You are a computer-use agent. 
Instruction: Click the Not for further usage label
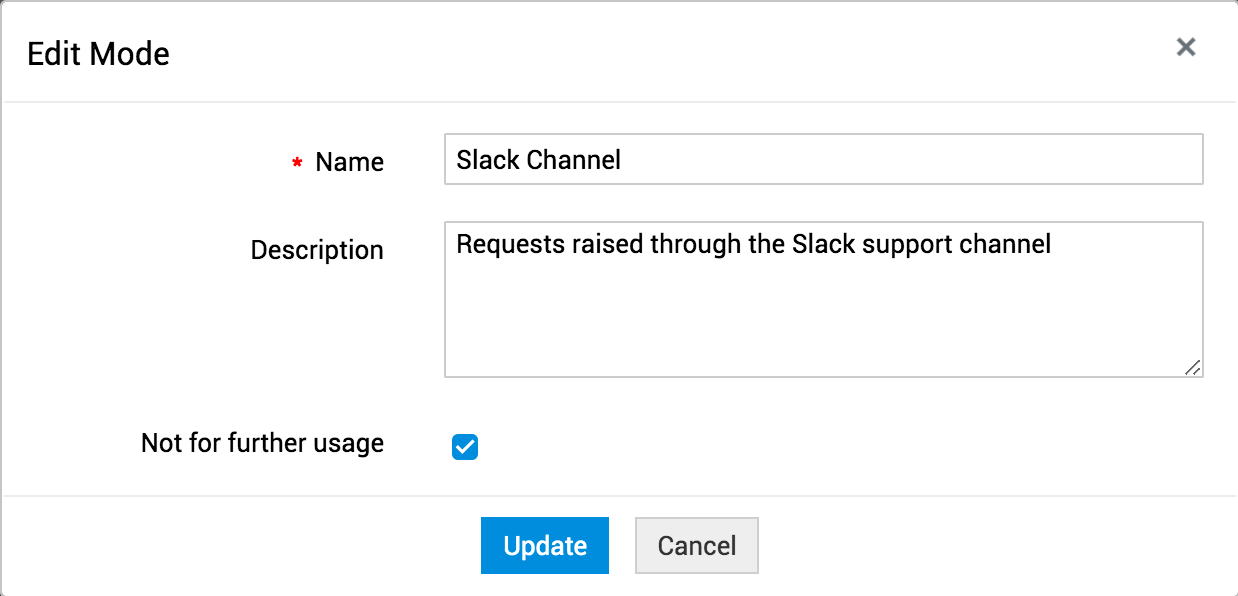[x=262, y=442]
